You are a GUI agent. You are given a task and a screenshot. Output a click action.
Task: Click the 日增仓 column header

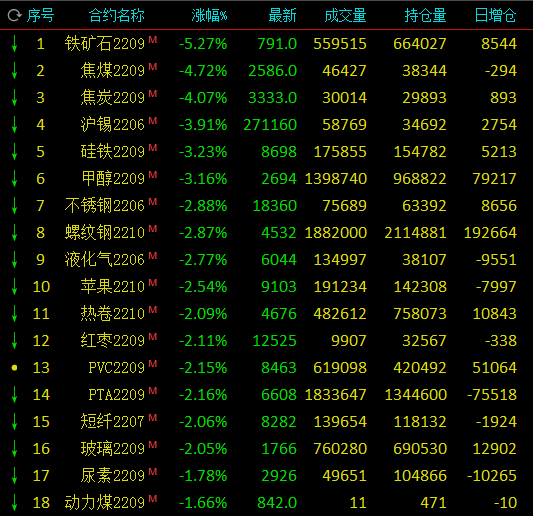pos(495,16)
